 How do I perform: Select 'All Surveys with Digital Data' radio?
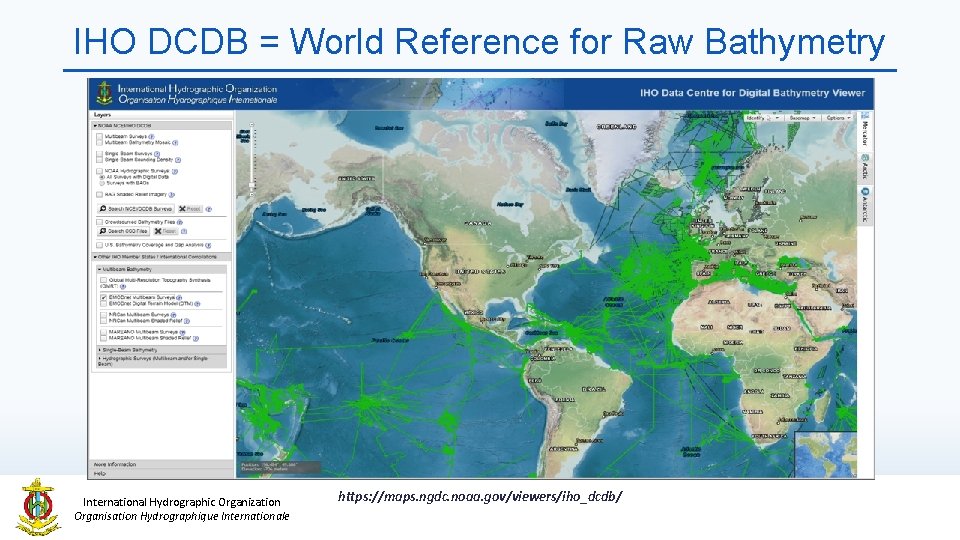[x=102, y=177]
